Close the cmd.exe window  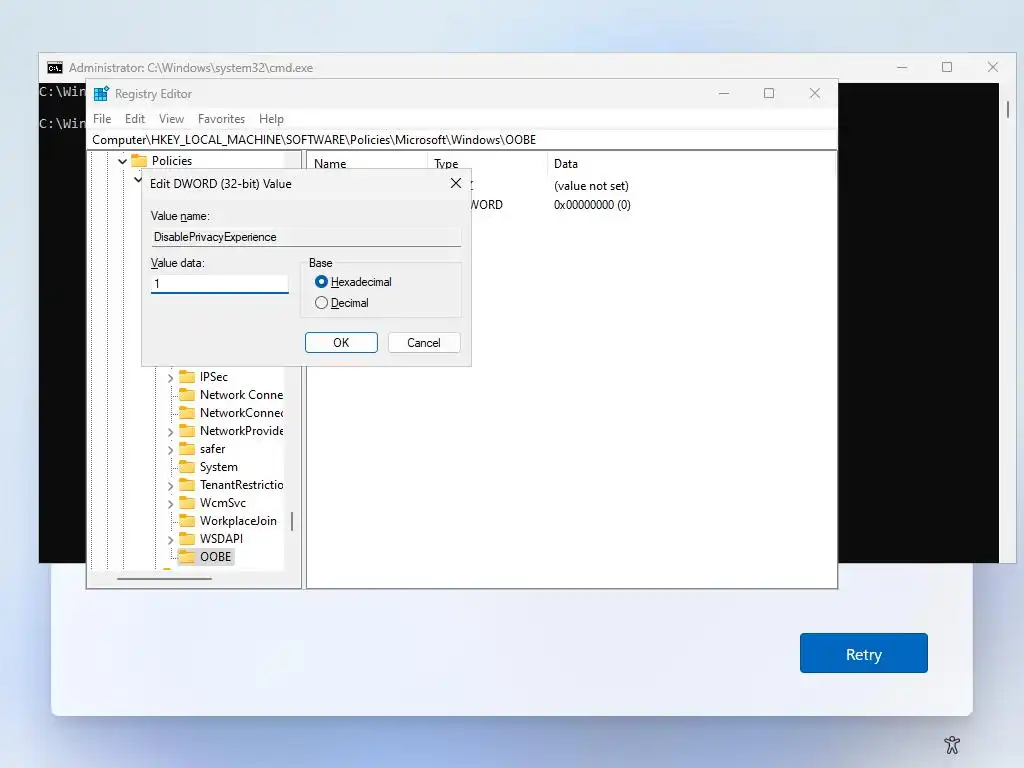pos(993,67)
